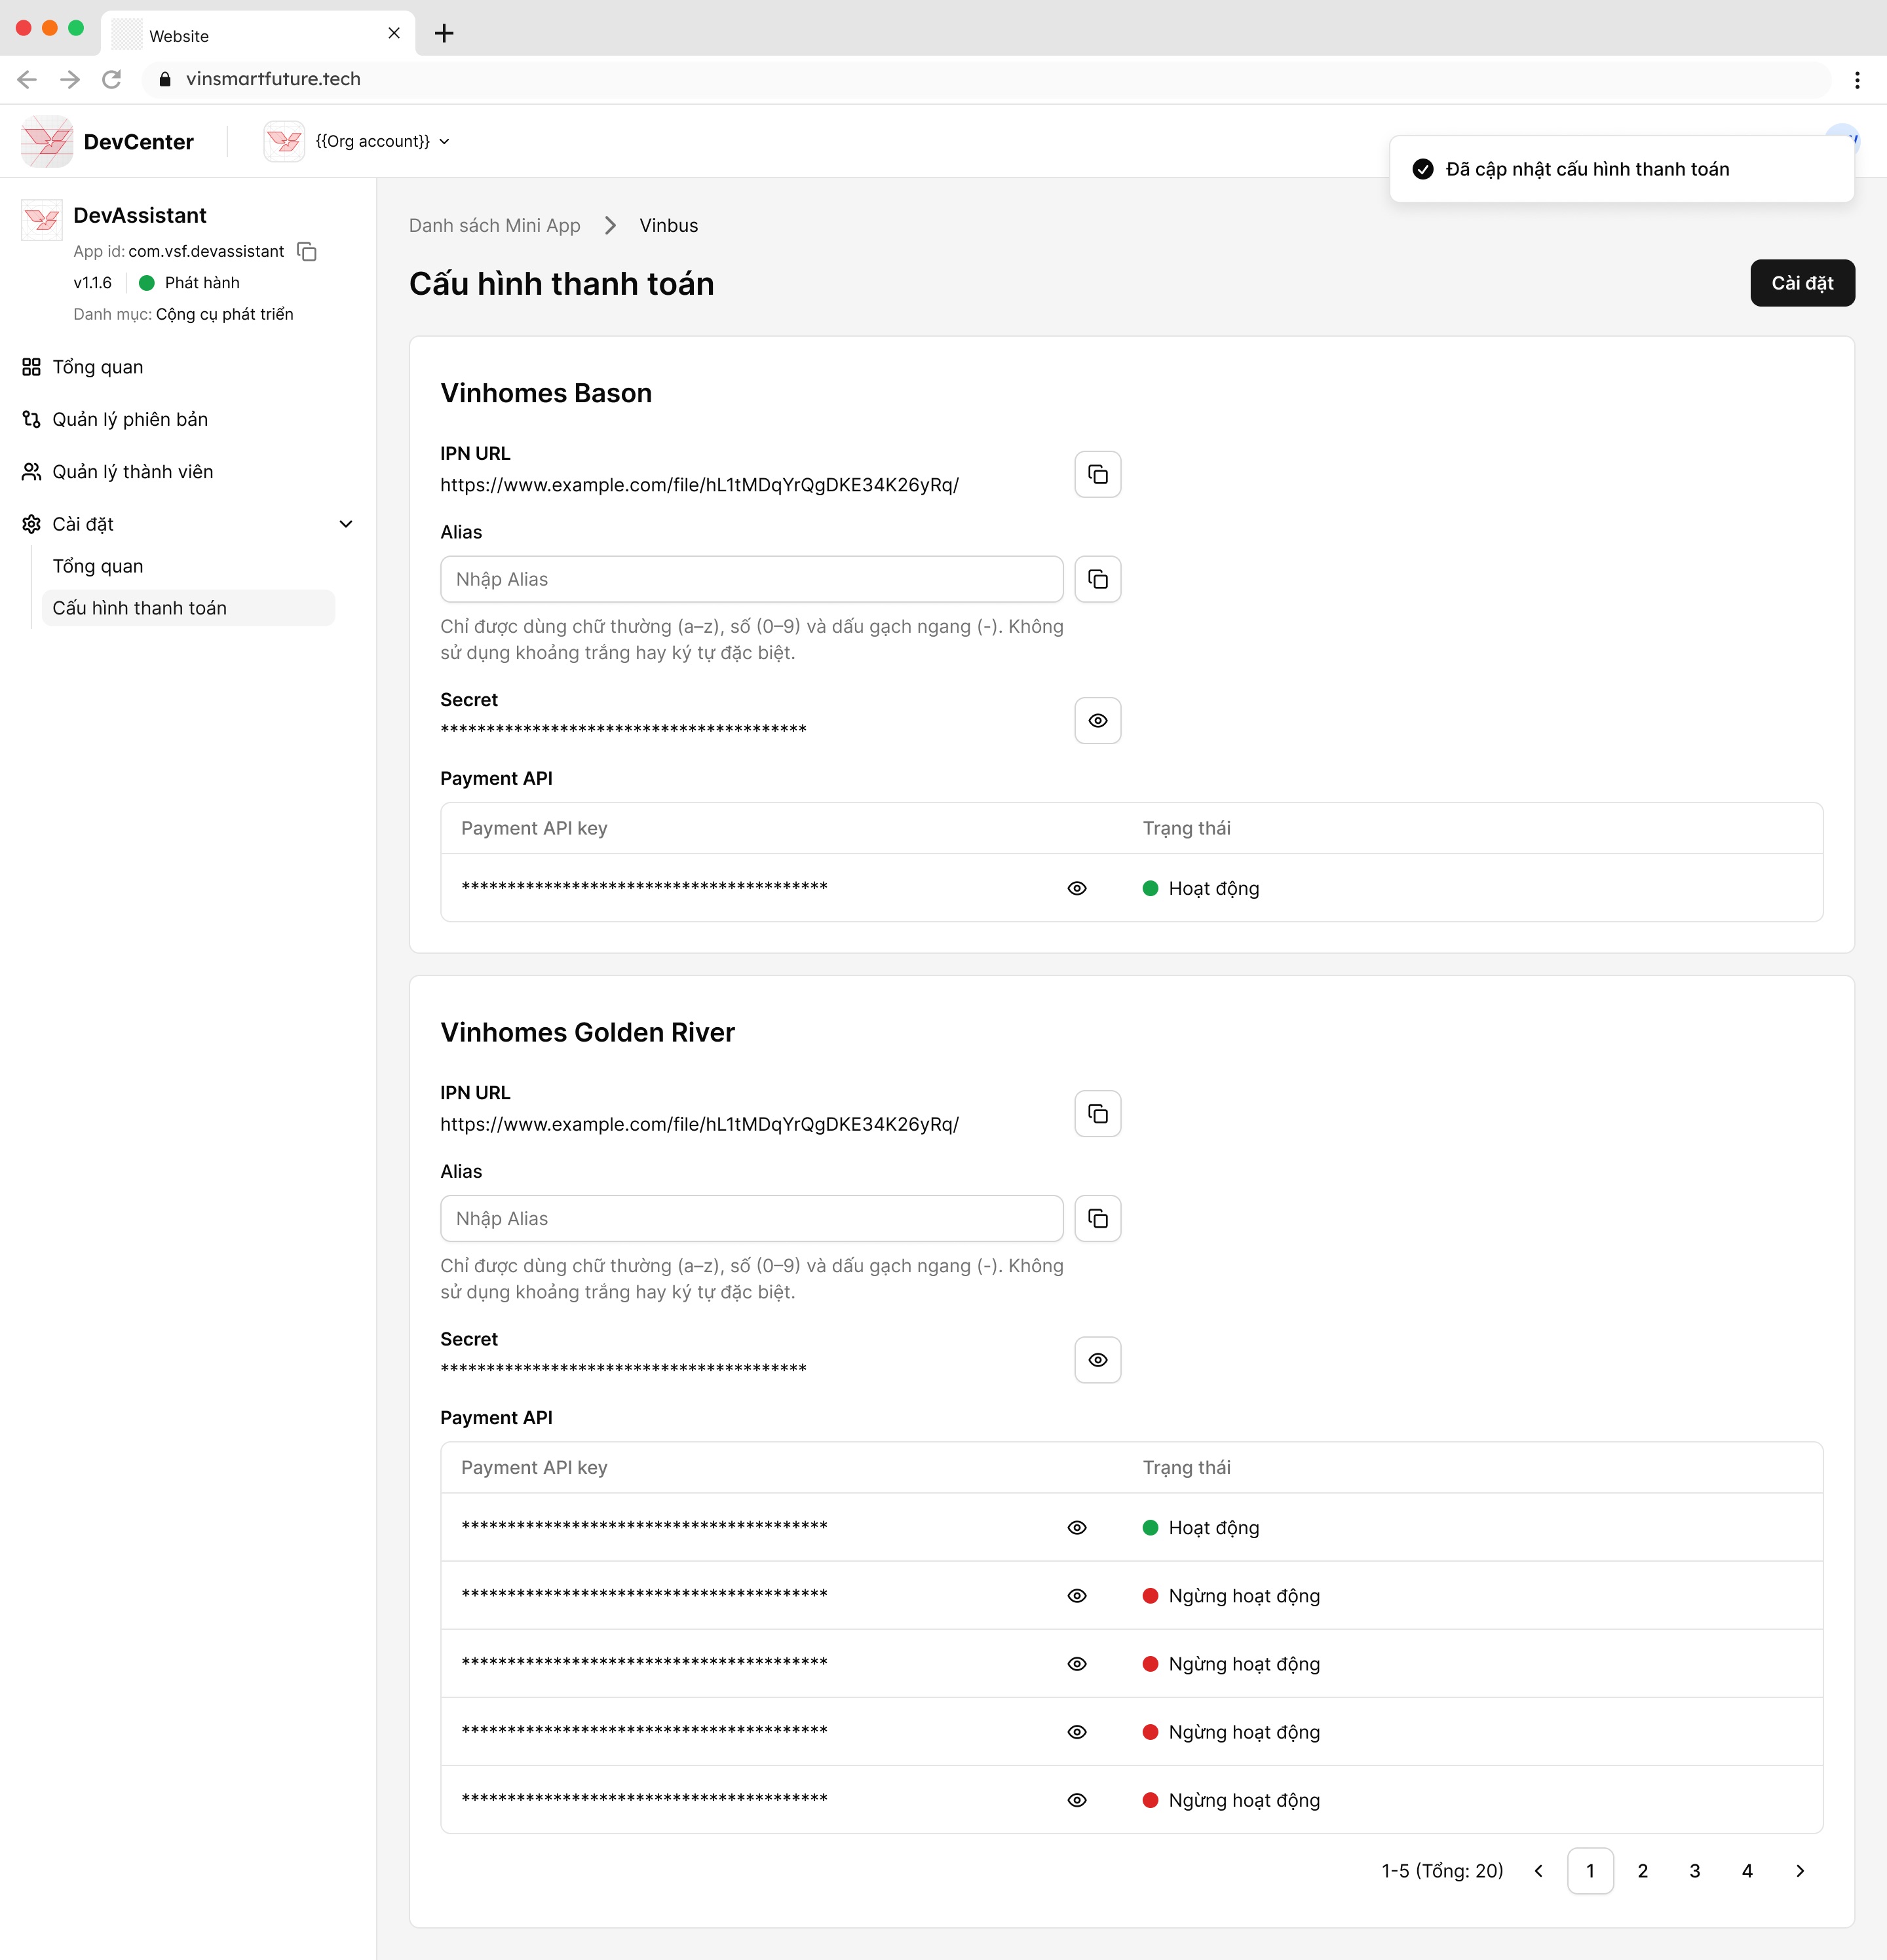Go to previous pagination page
The height and width of the screenshot is (1960, 1887).
click(x=1538, y=1870)
